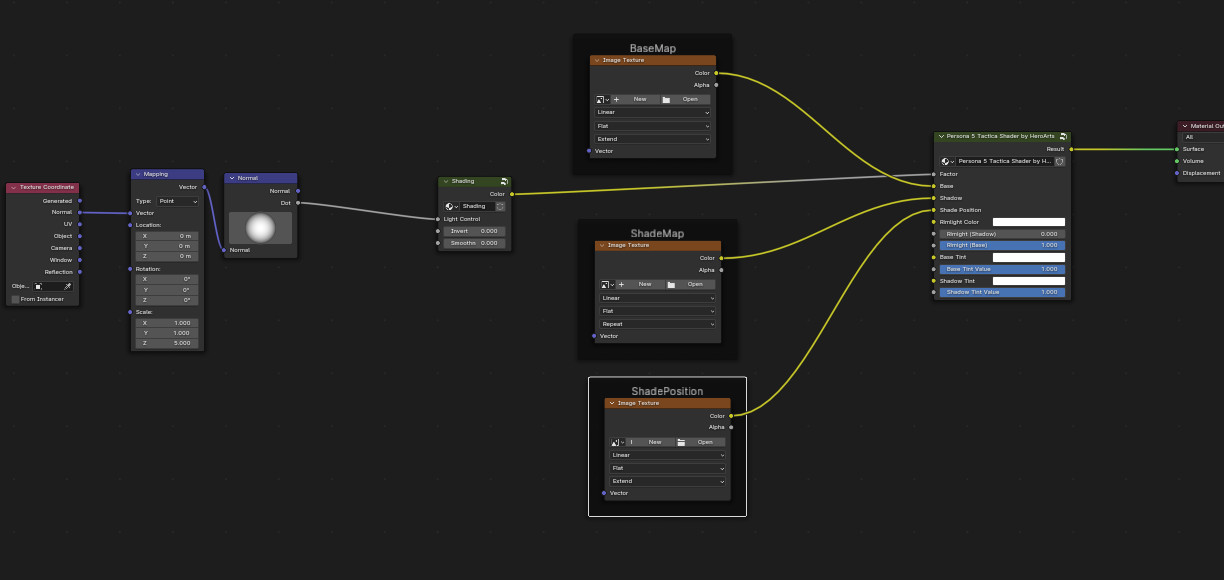This screenshot has height=580, width=1224.
Task: Open BaseMap interpolation dropdown showing Linear
Action: click(653, 113)
